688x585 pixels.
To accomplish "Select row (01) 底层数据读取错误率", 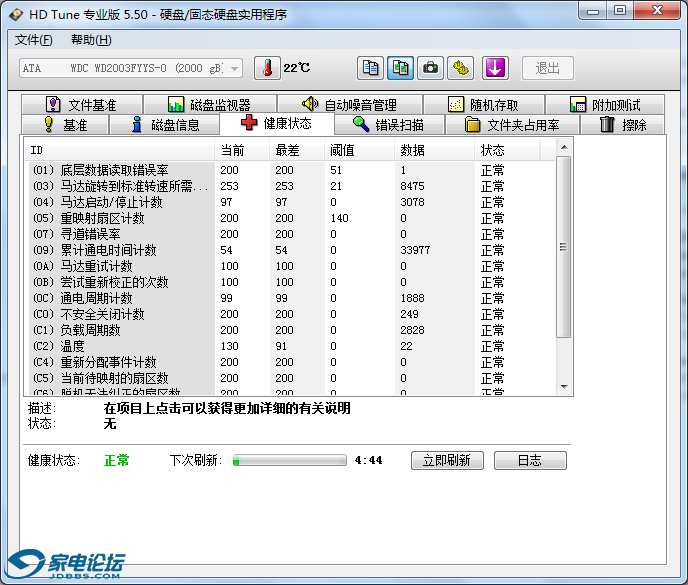I will pos(292,170).
